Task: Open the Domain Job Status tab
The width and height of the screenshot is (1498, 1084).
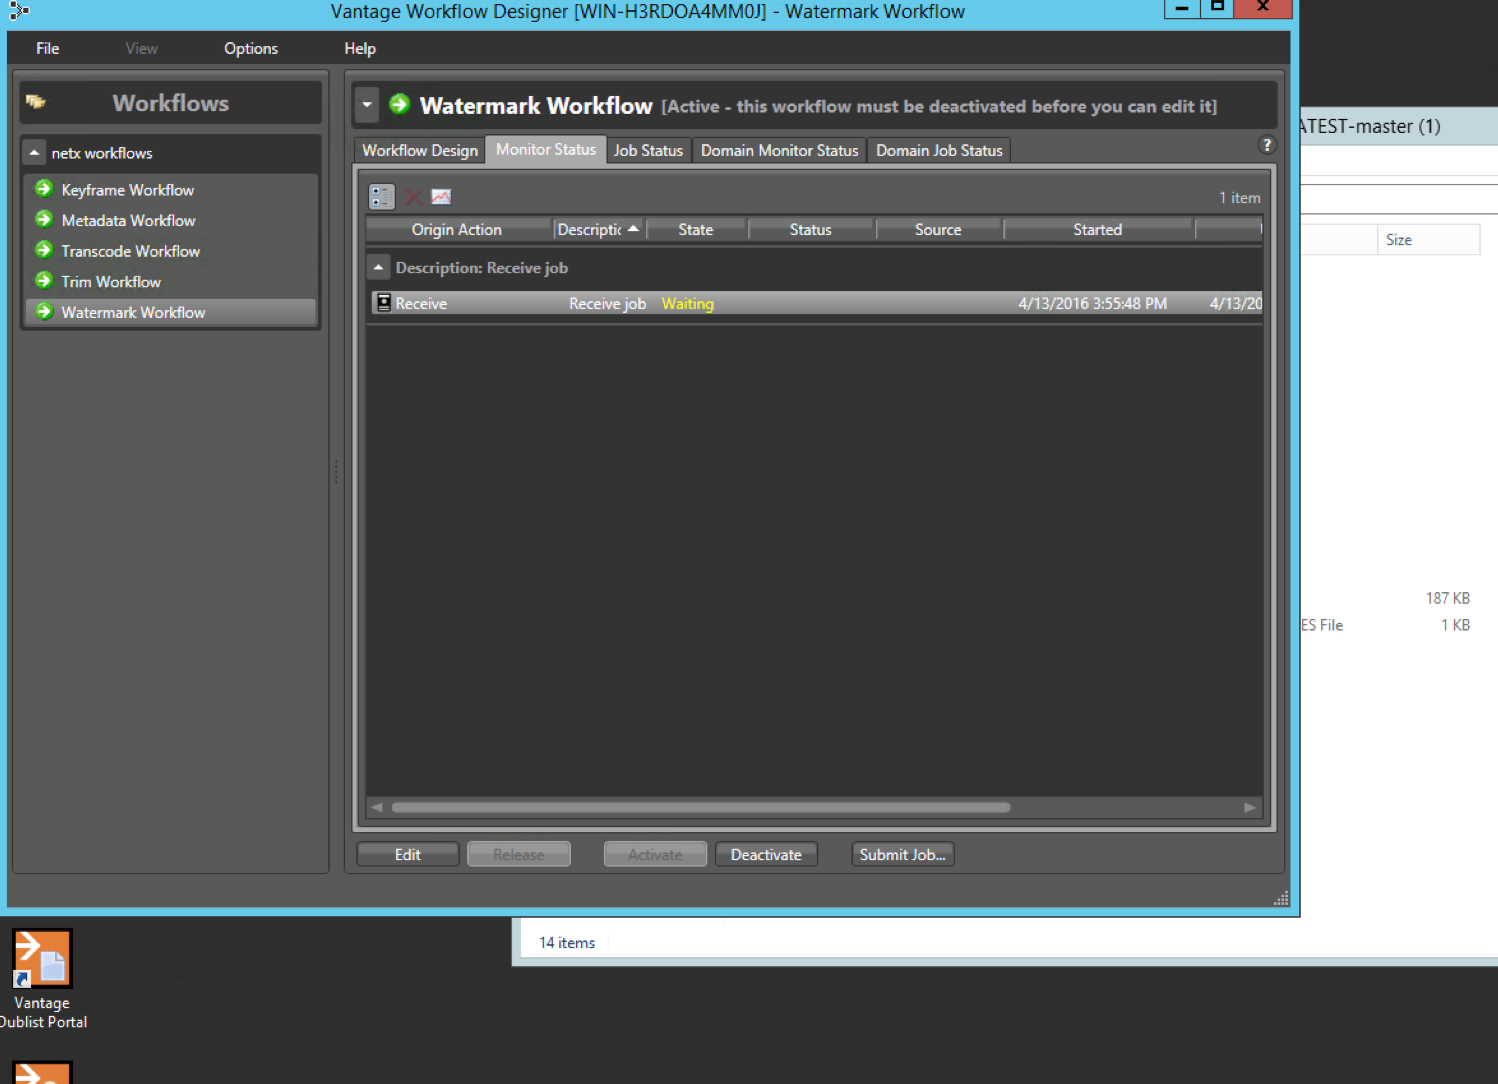Action: coord(939,150)
